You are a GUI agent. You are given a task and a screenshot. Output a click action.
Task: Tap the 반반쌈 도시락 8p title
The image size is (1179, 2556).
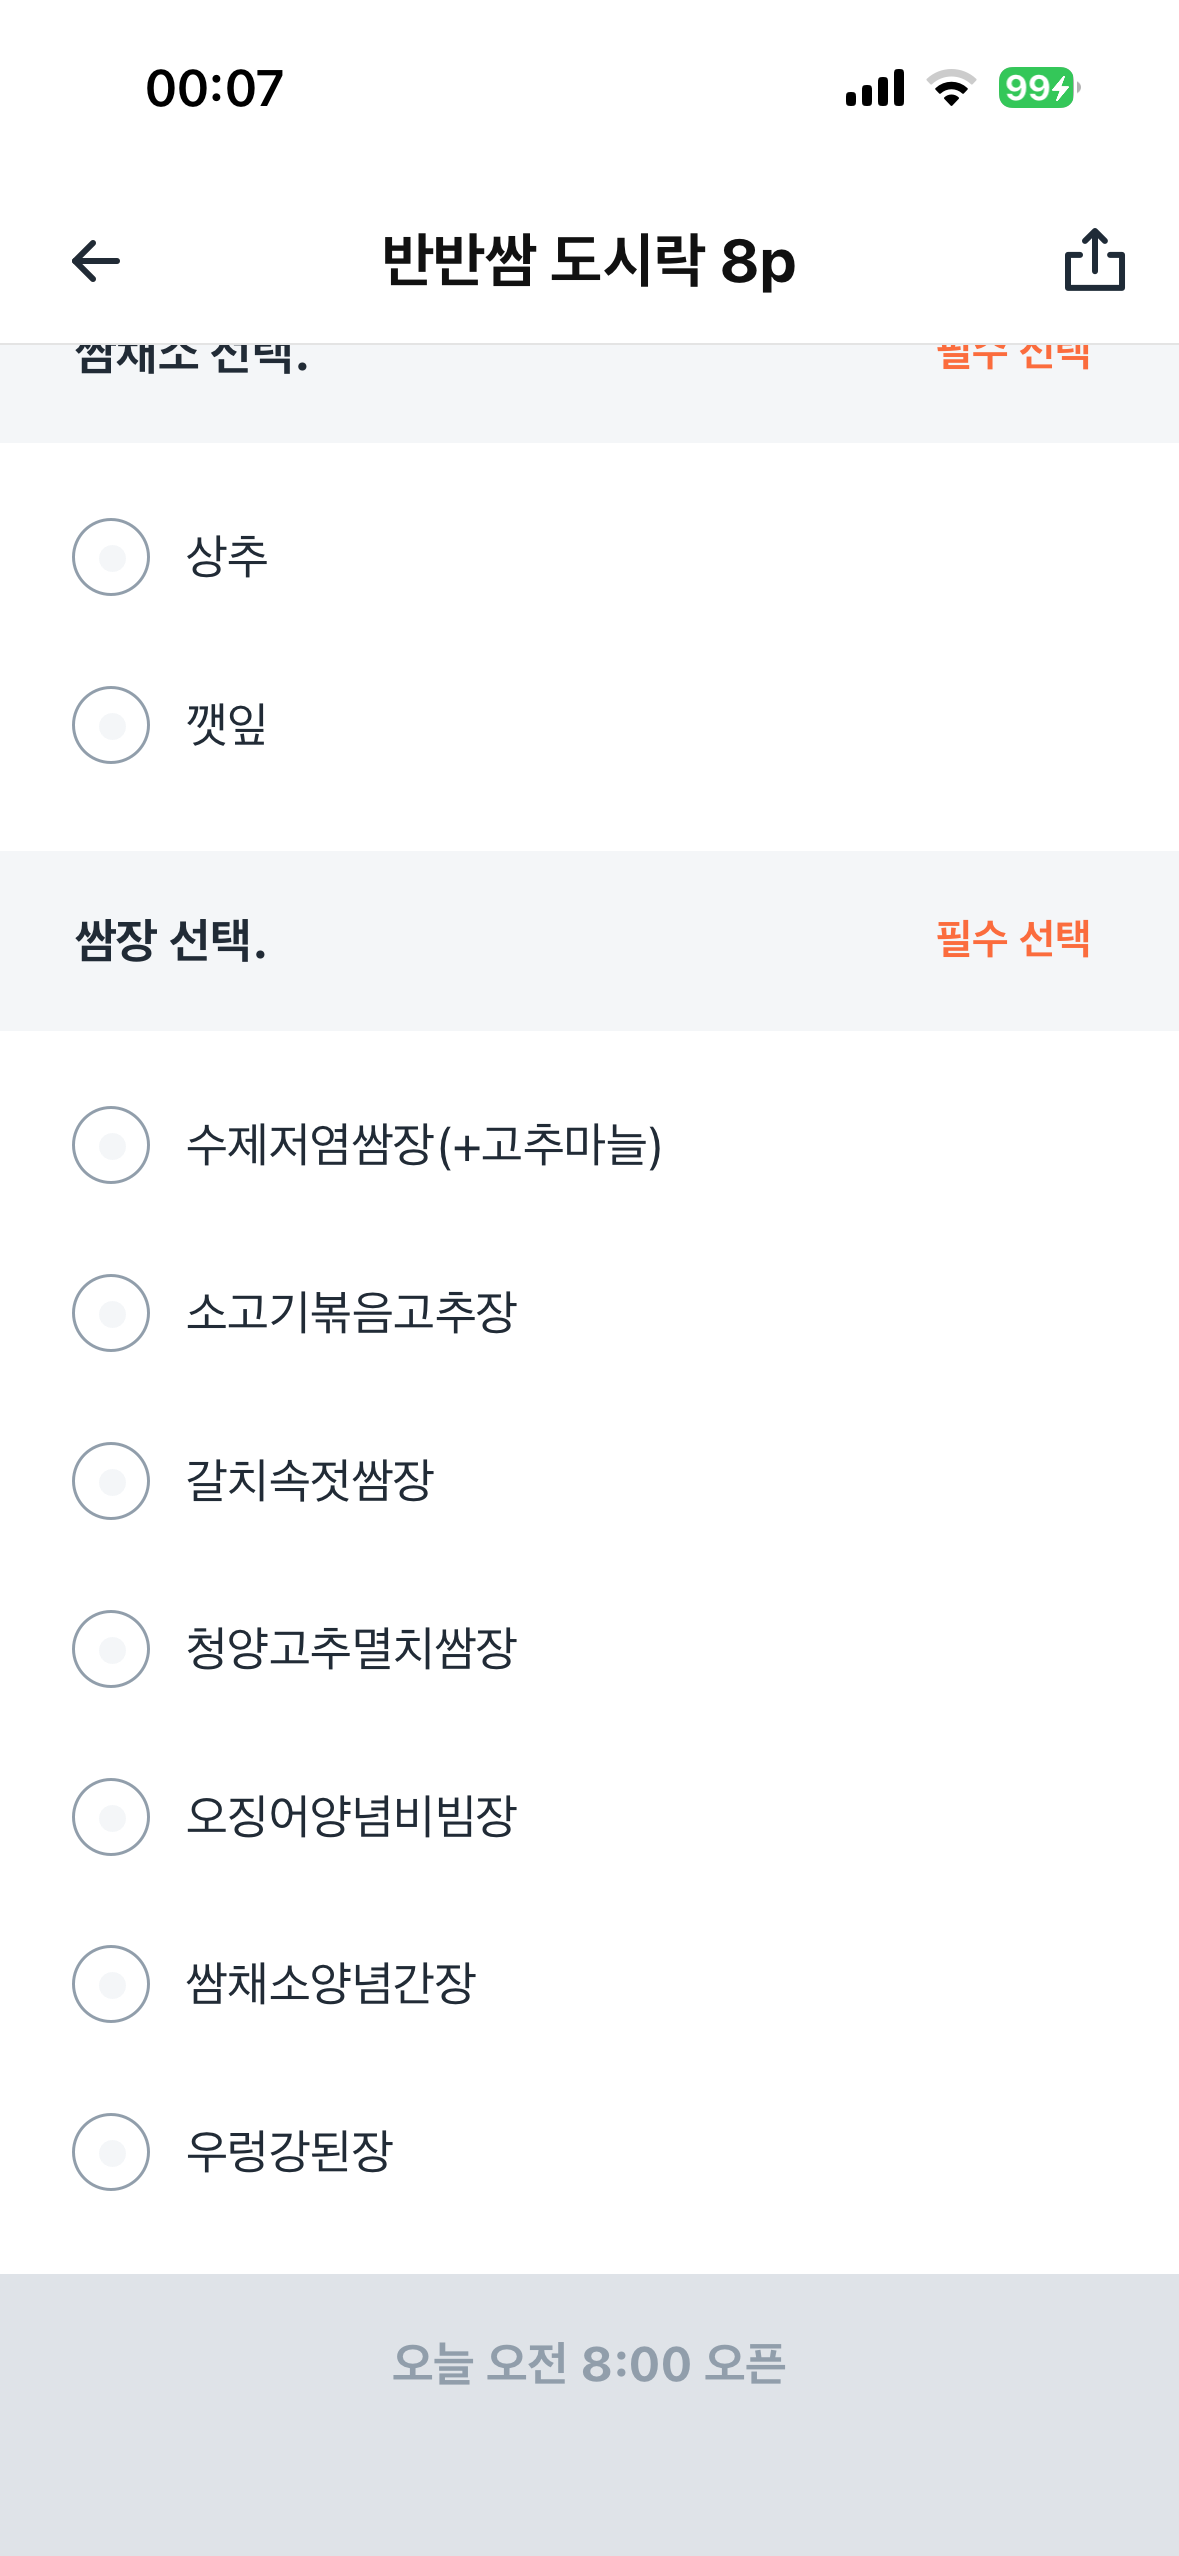pyautogui.click(x=589, y=261)
